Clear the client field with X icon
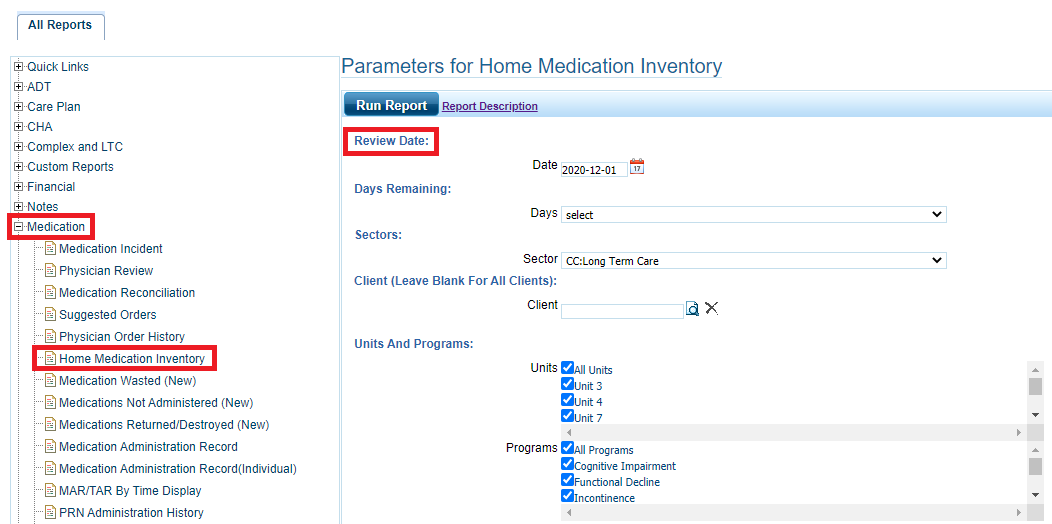This screenshot has width=1052, height=524. pyautogui.click(x=712, y=308)
